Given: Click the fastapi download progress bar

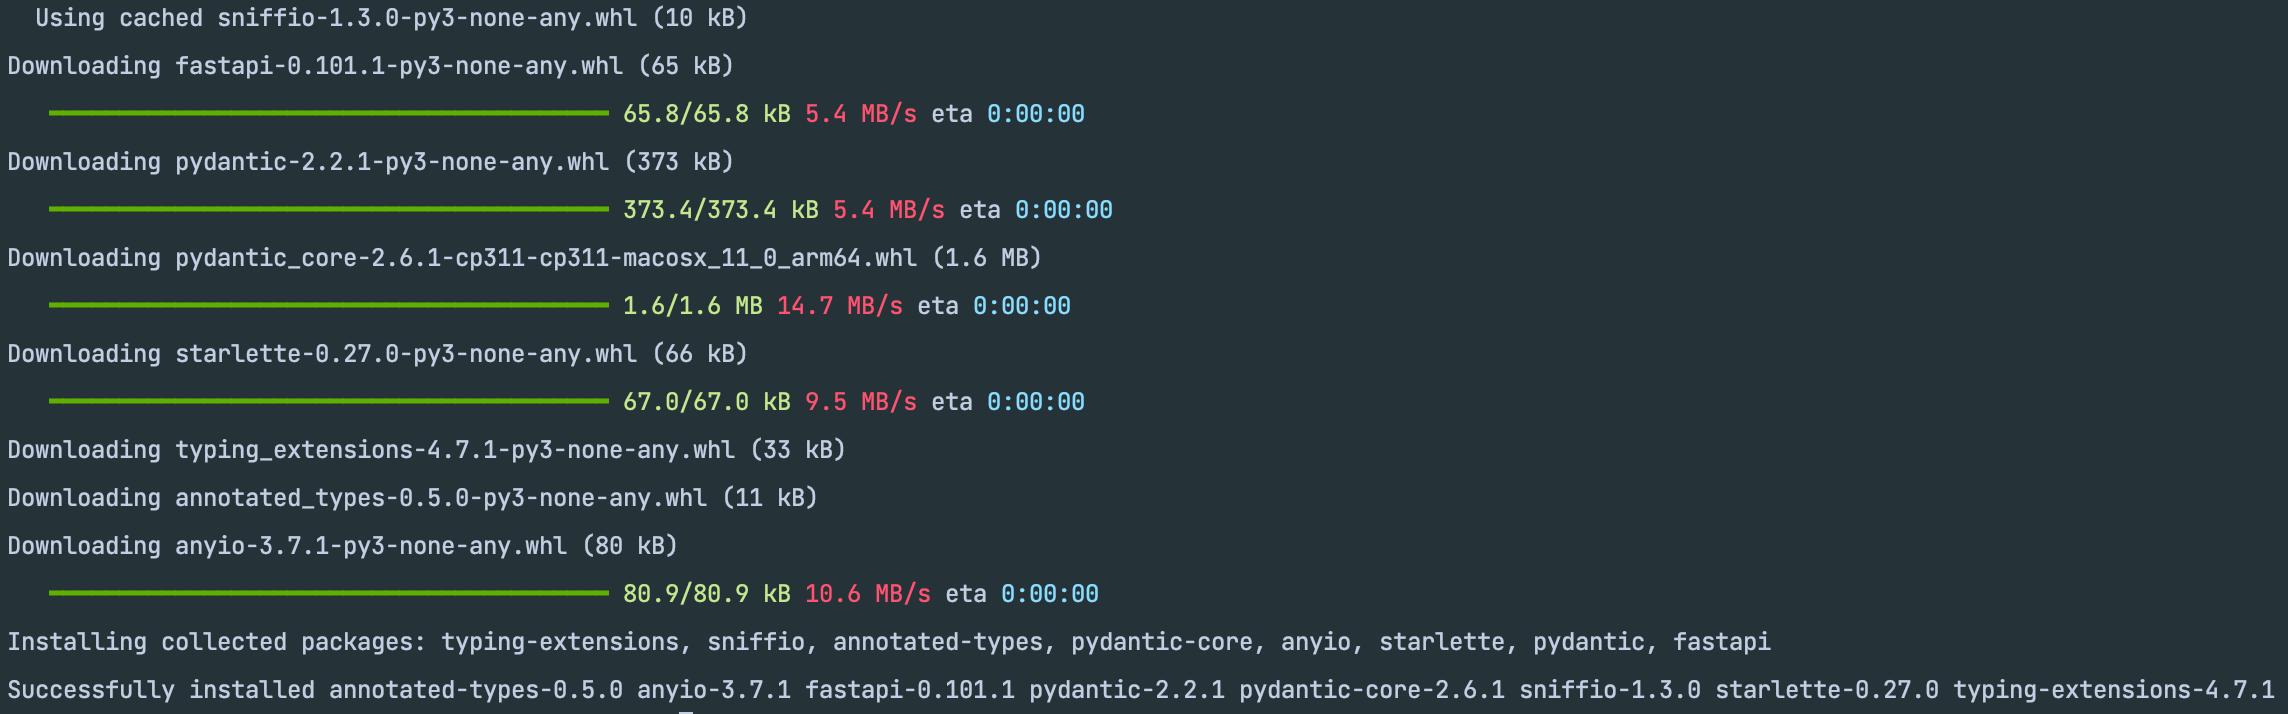Looking at the screenshot, I should pyautogui.click(x=329, y=114).
